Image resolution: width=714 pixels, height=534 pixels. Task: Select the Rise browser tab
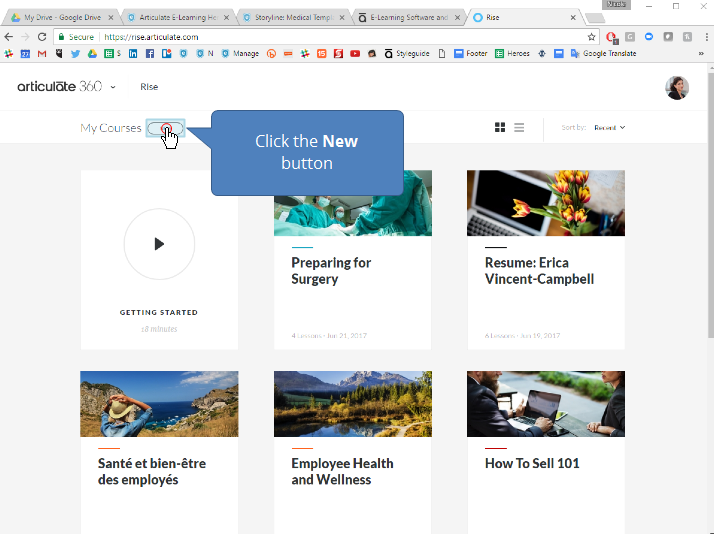(524, 17)
